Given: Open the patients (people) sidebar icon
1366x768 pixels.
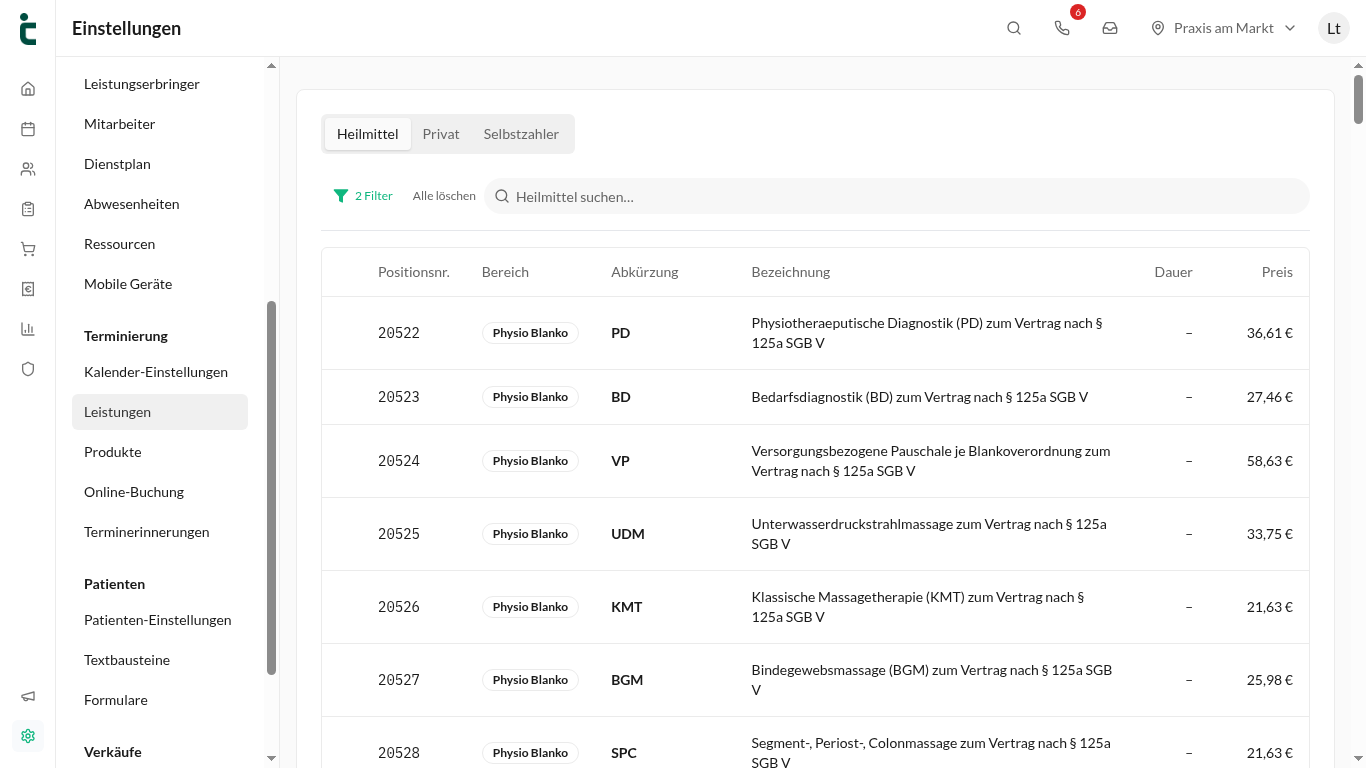Looking at the screenshot, I should [28, 169].
